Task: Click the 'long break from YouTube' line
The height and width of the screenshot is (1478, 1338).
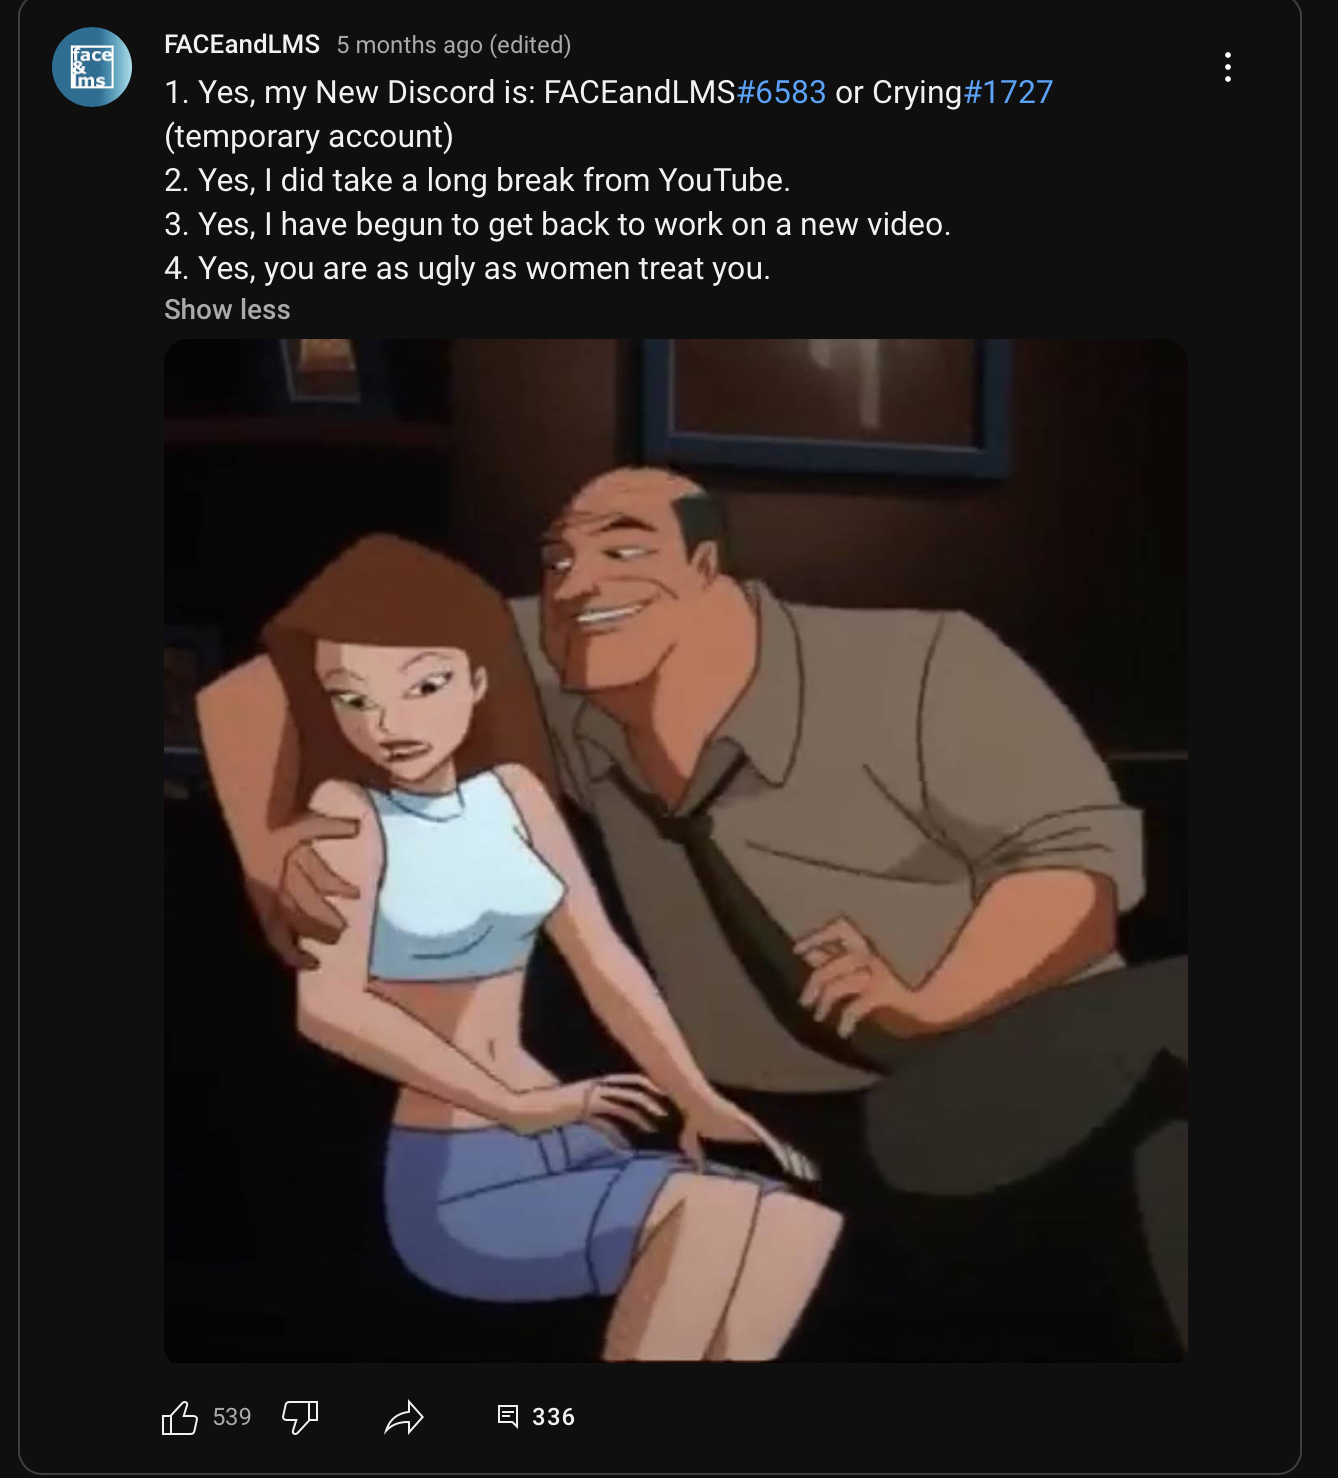Action: click(477, 180)
